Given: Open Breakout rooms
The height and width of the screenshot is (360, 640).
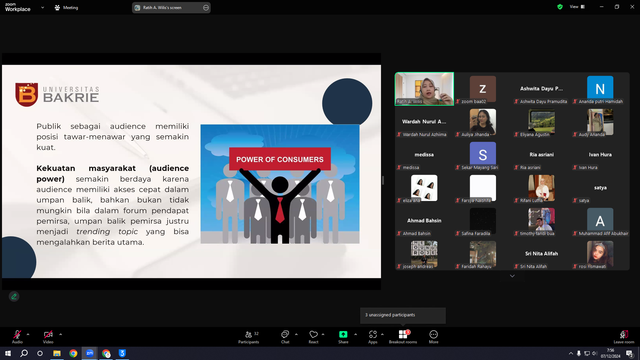Looking at the screenshot, I should point(403,337).
